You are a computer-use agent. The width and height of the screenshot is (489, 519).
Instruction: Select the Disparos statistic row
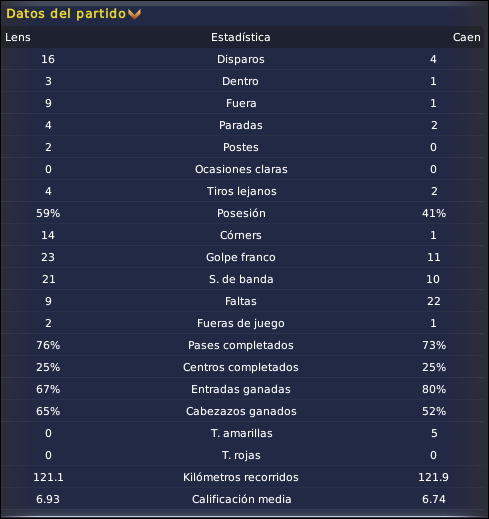click(242, 59)
